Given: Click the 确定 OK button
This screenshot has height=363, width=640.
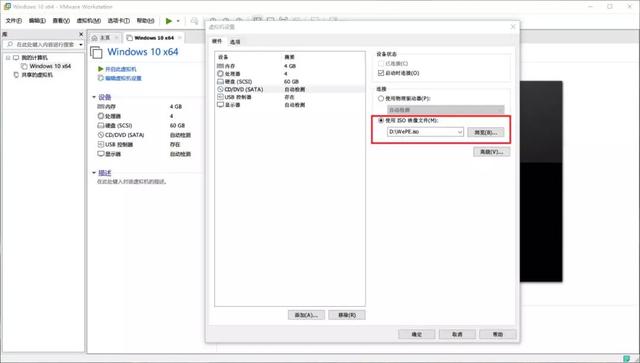Looking at the screenshot, I should (x=417, y=334).
